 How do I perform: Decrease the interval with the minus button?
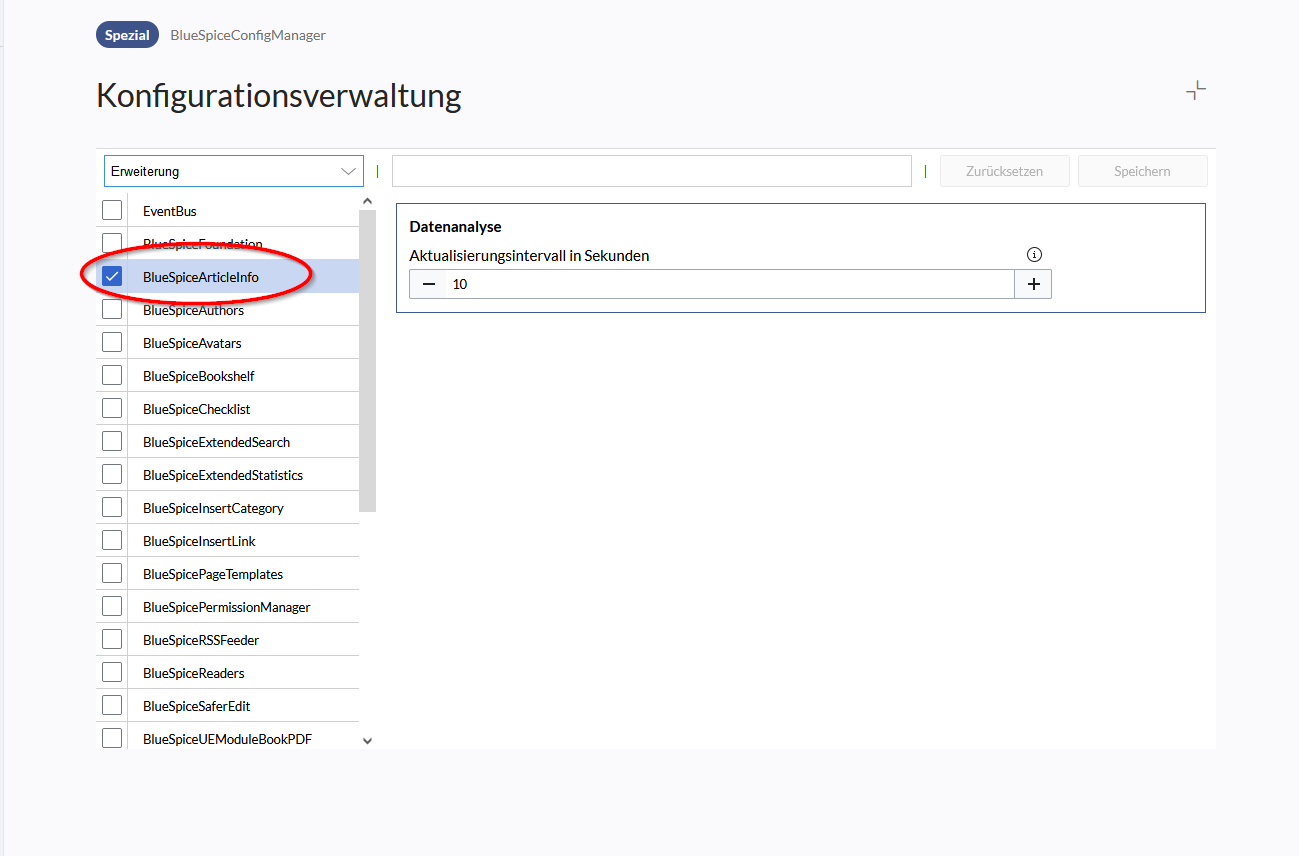click(429, 284)
